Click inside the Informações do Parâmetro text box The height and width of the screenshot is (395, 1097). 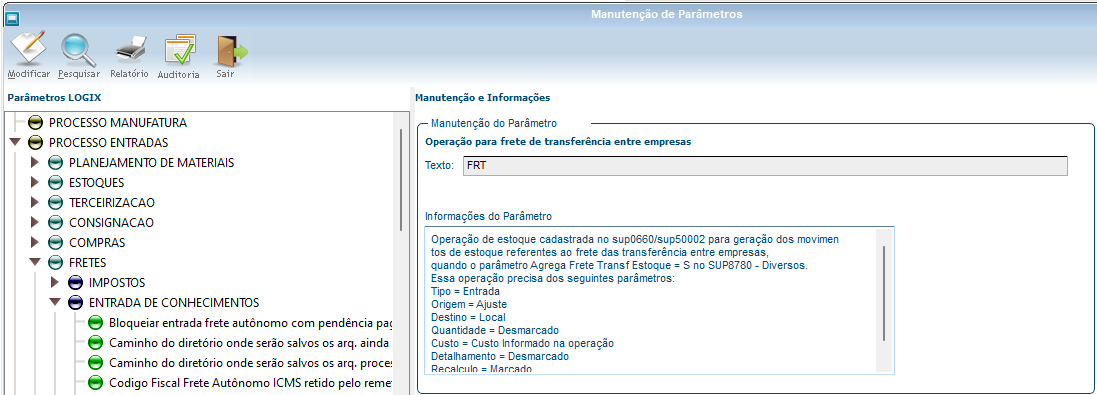pos(660,300)
